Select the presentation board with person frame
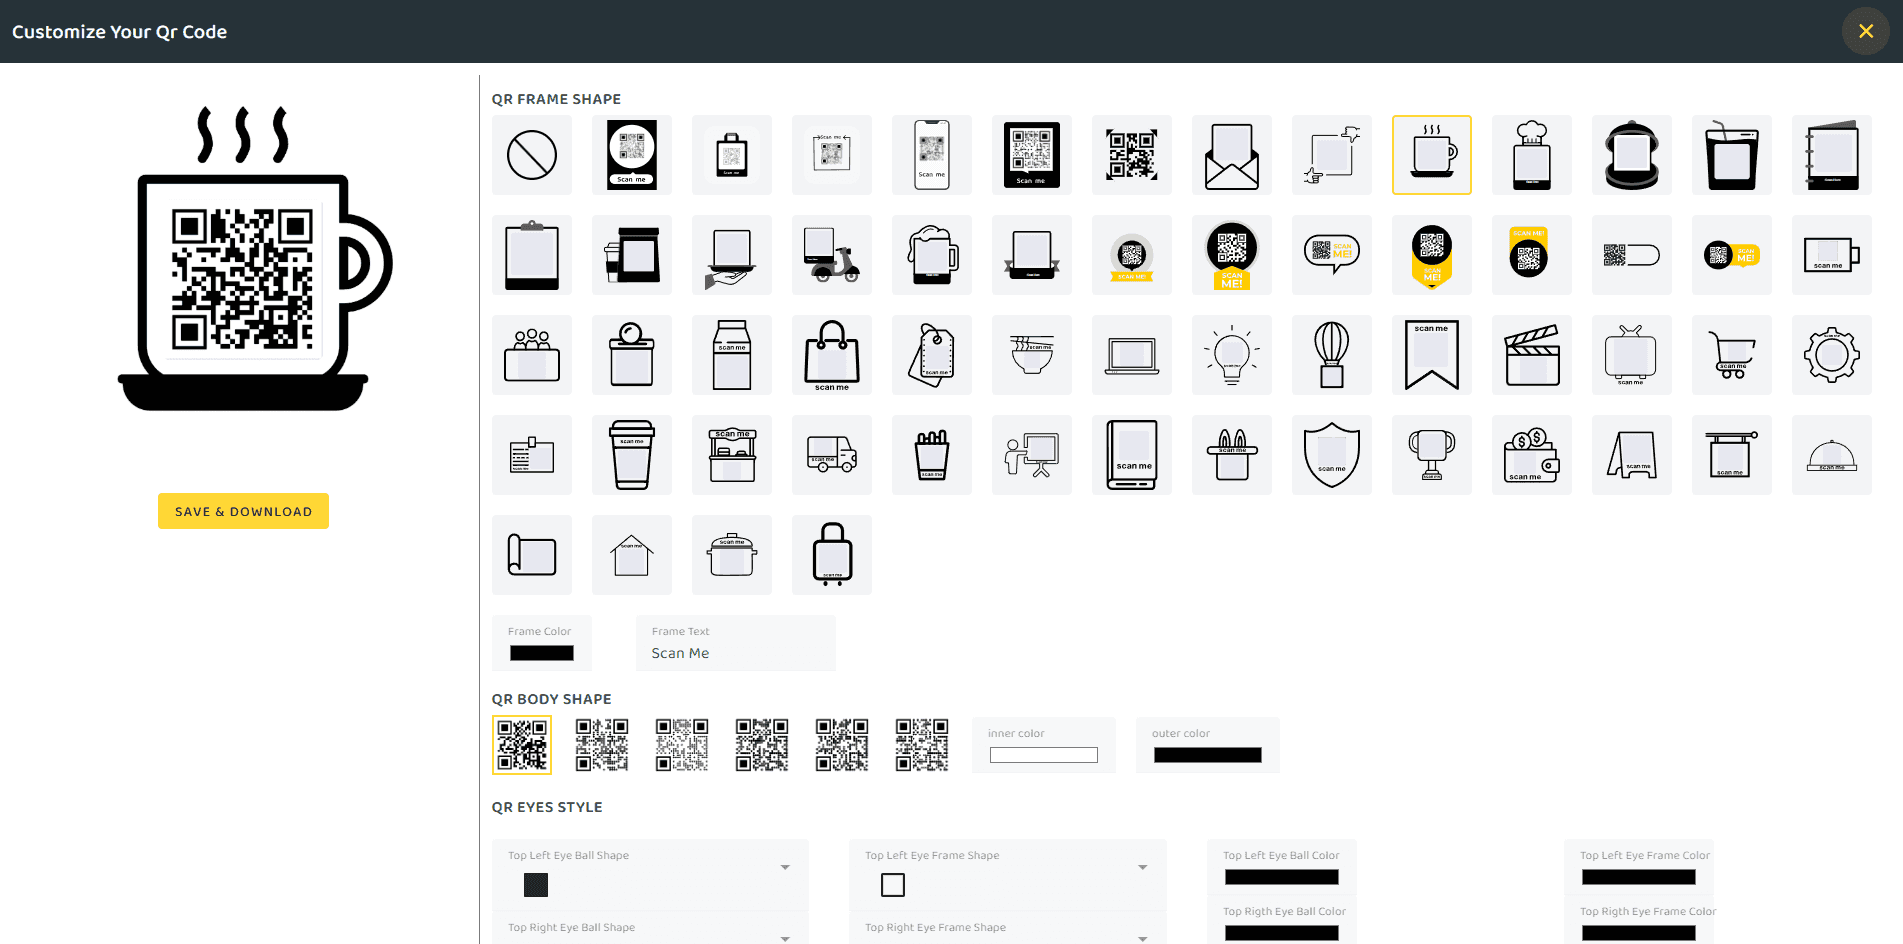This screenshot has width=1903, height=944. tap(1032, 455)
